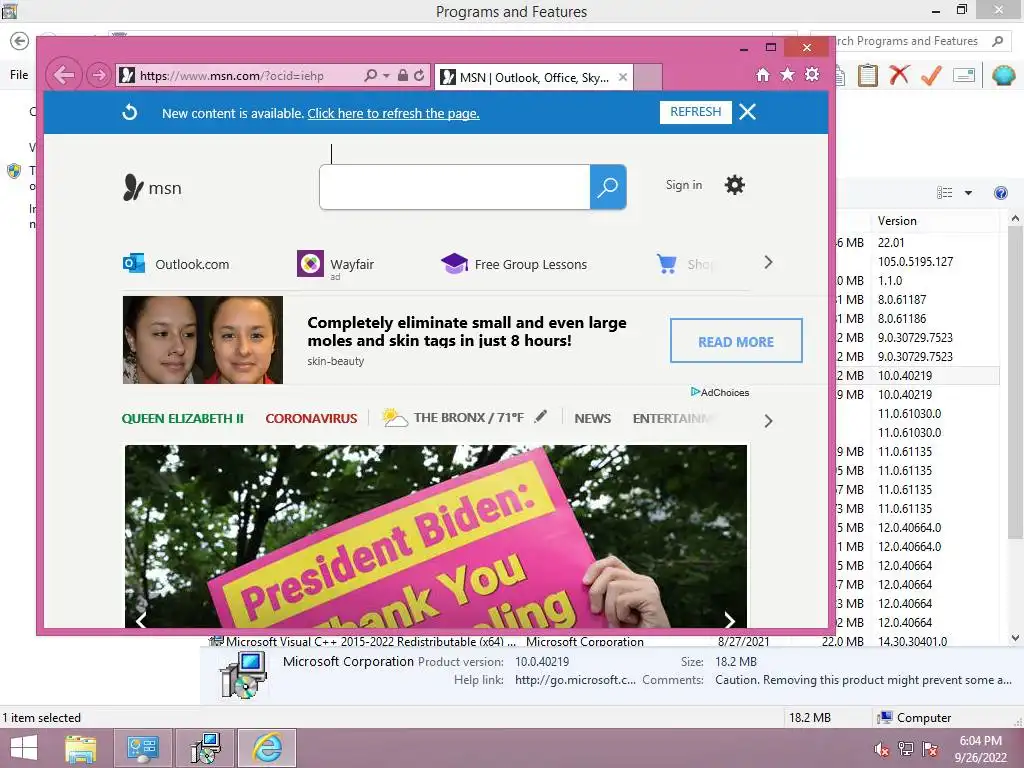Open the Windows Start button
This screenshot has width=1024, height=768.
coord(24,748)
